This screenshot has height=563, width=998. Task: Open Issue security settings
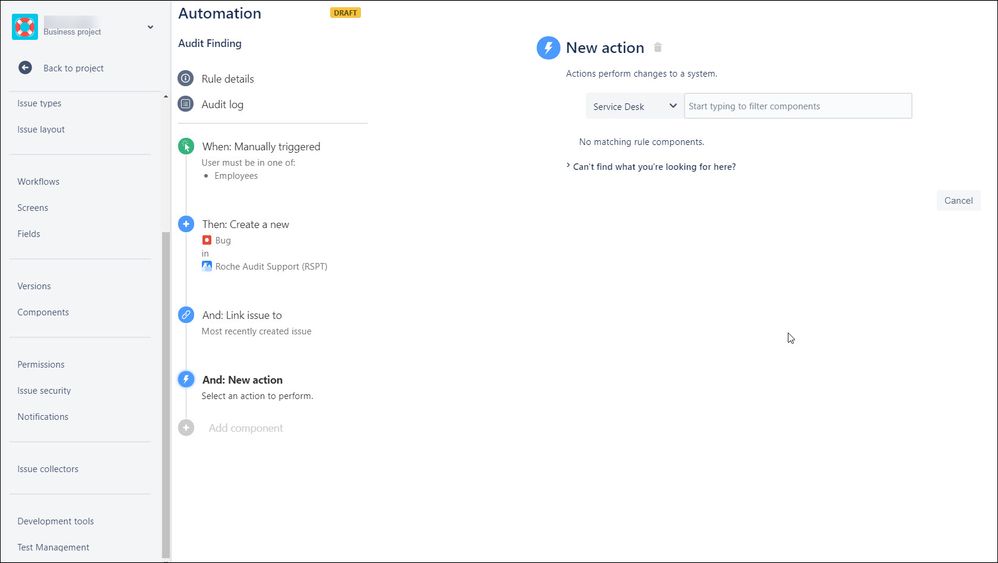pyautogui.click(x=44, y=390)
